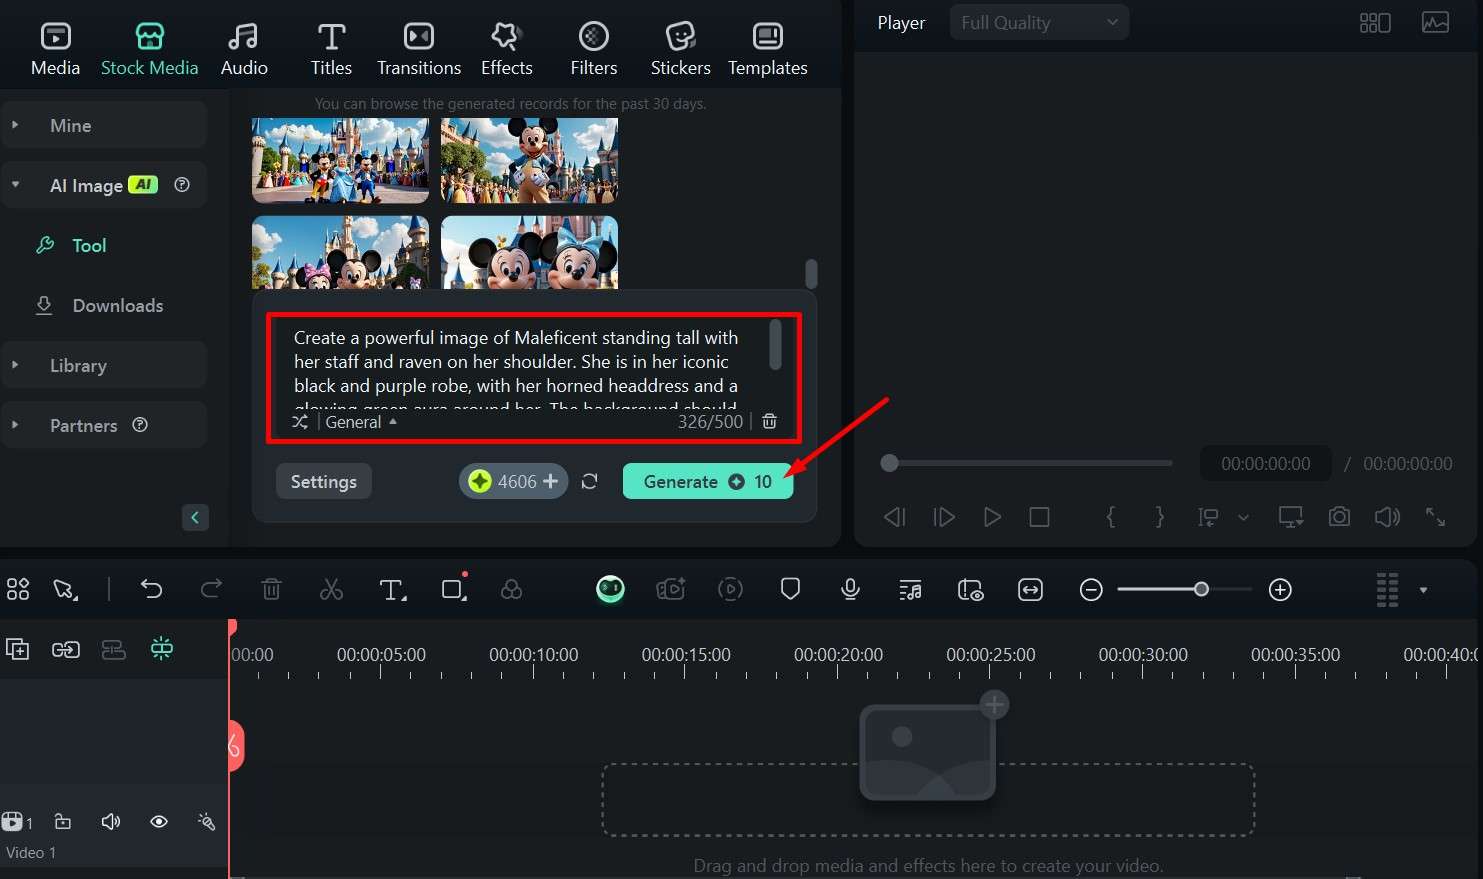Viewport: 1483px width, 879px height.
Task: Open the Filters tab
Action: [x=594, y=49]
